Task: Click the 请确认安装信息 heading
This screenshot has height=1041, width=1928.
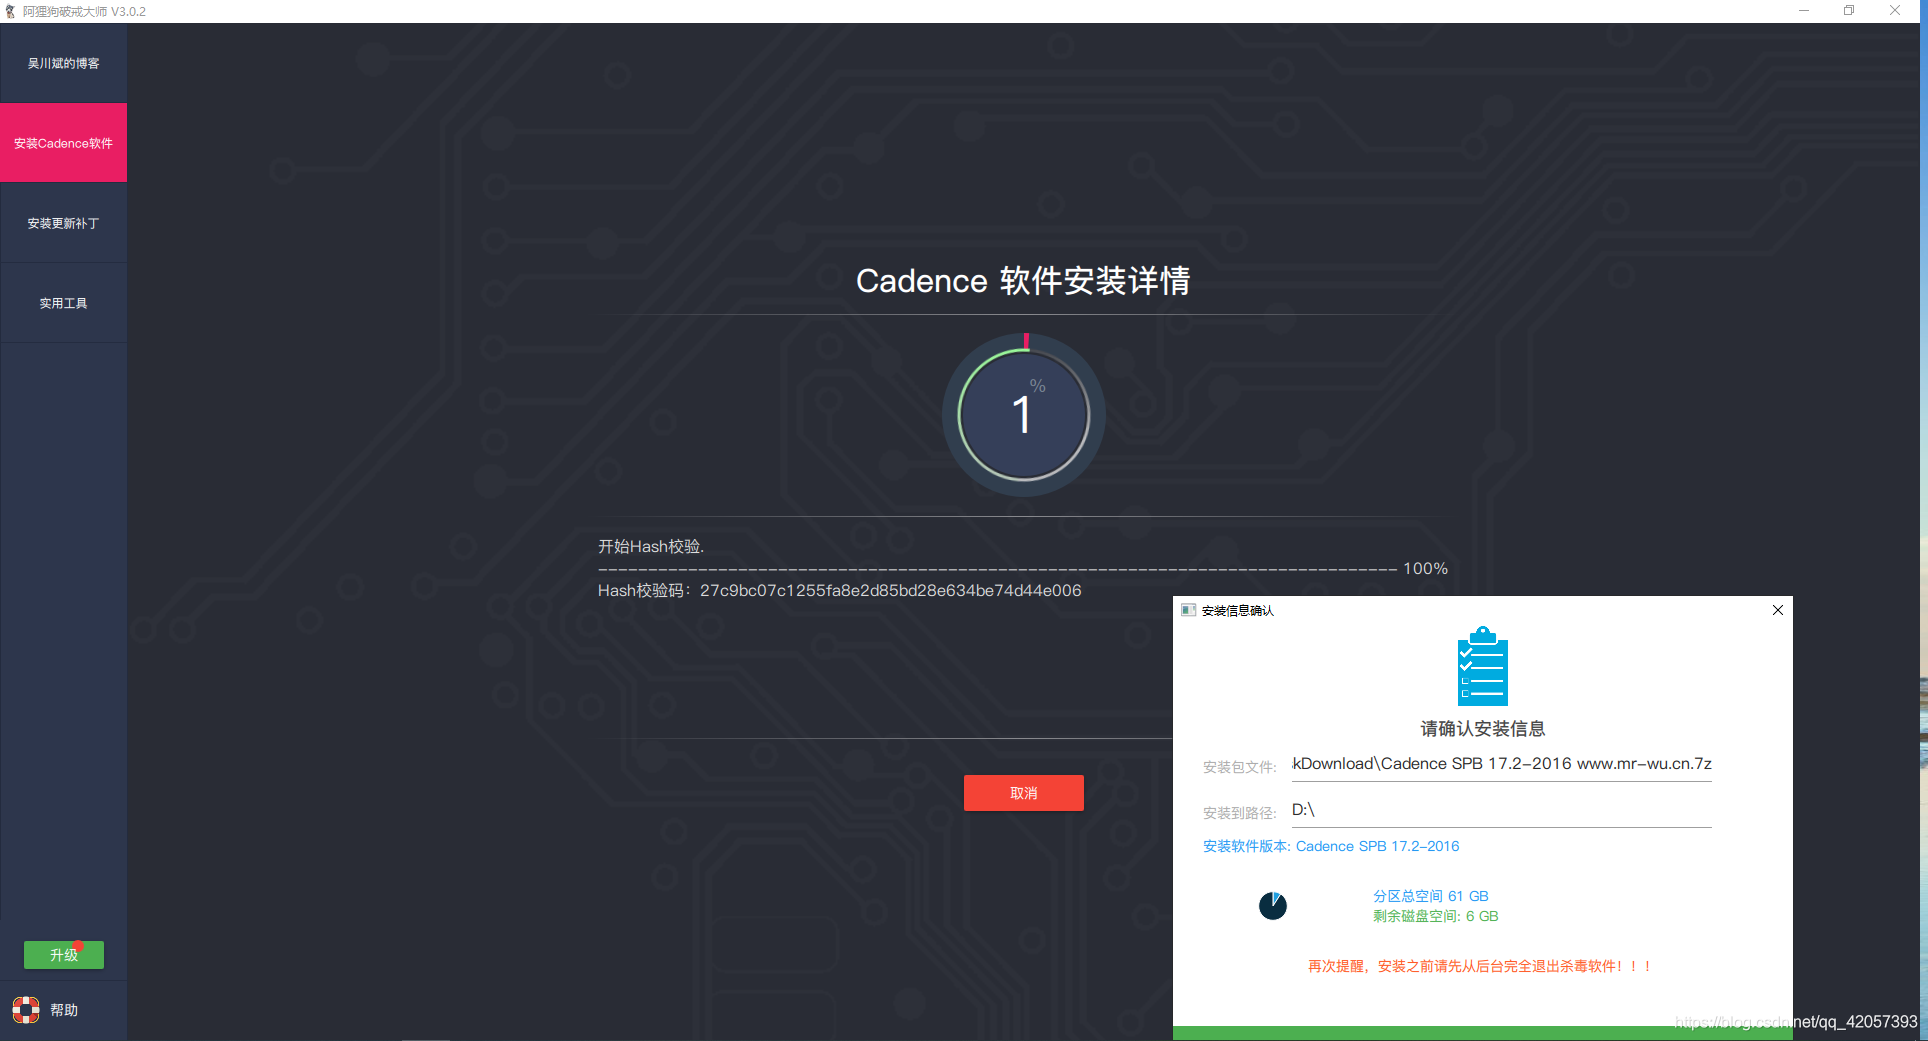Action: pos(1483,729)
